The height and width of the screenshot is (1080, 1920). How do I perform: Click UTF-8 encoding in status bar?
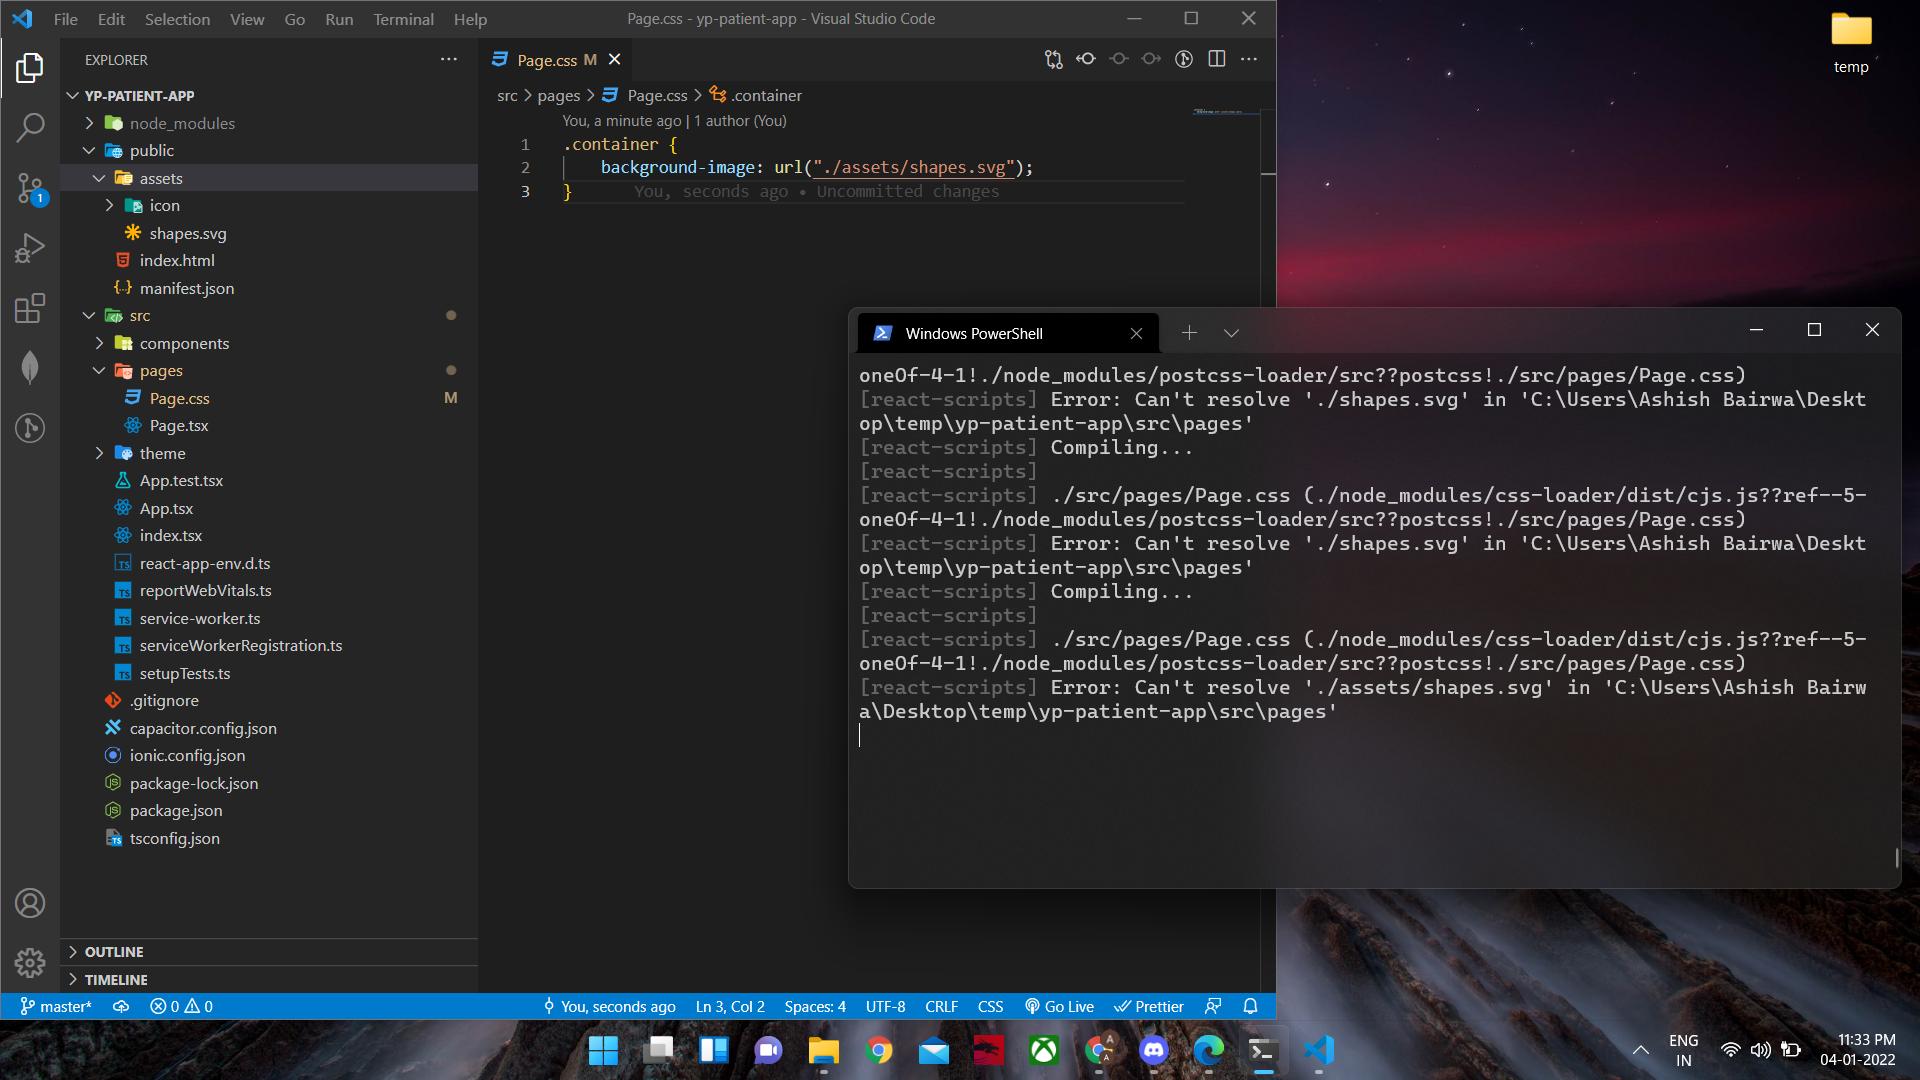(x=885, y=1006)
